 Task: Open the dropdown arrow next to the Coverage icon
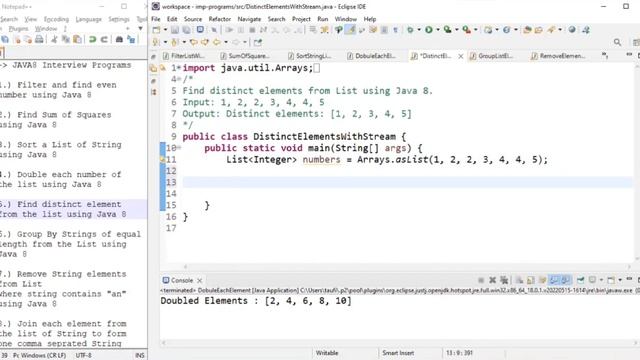pyautogui.click(x=456, y=30)
